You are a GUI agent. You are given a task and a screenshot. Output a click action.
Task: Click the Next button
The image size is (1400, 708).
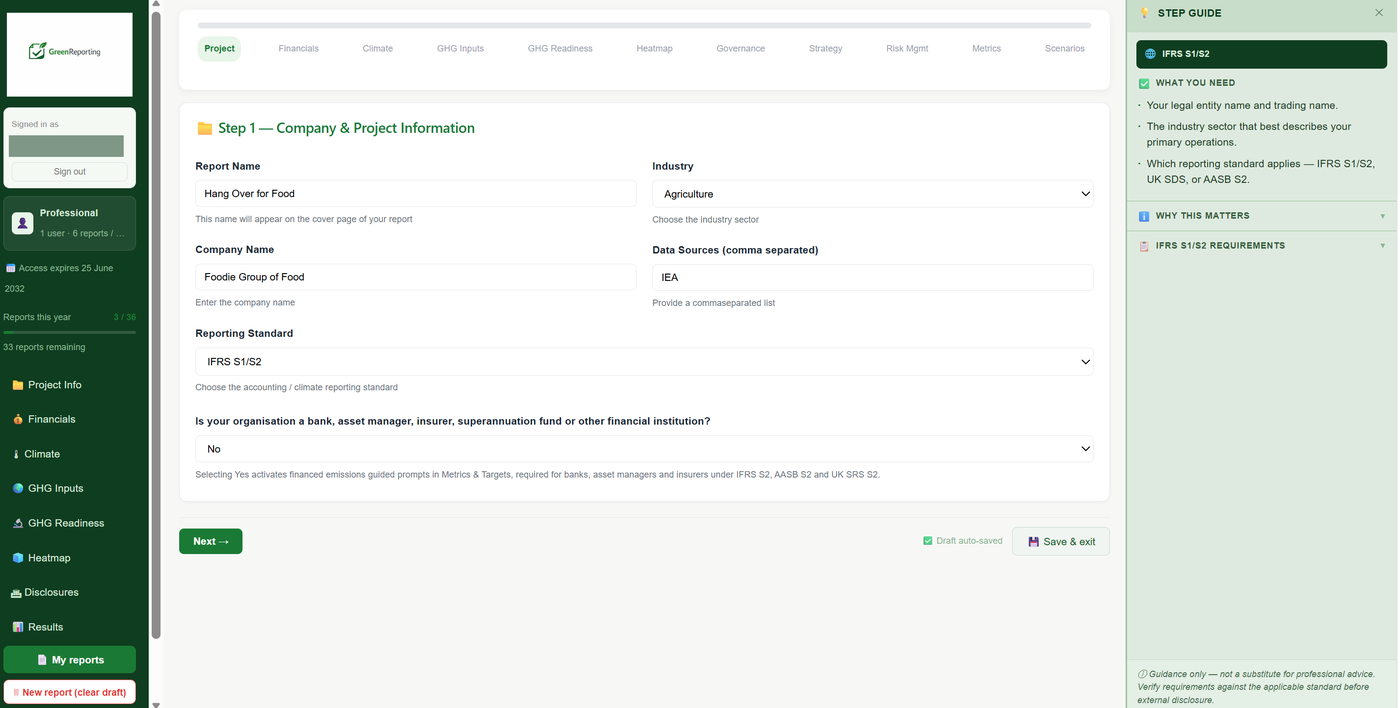tap(211, 541)
